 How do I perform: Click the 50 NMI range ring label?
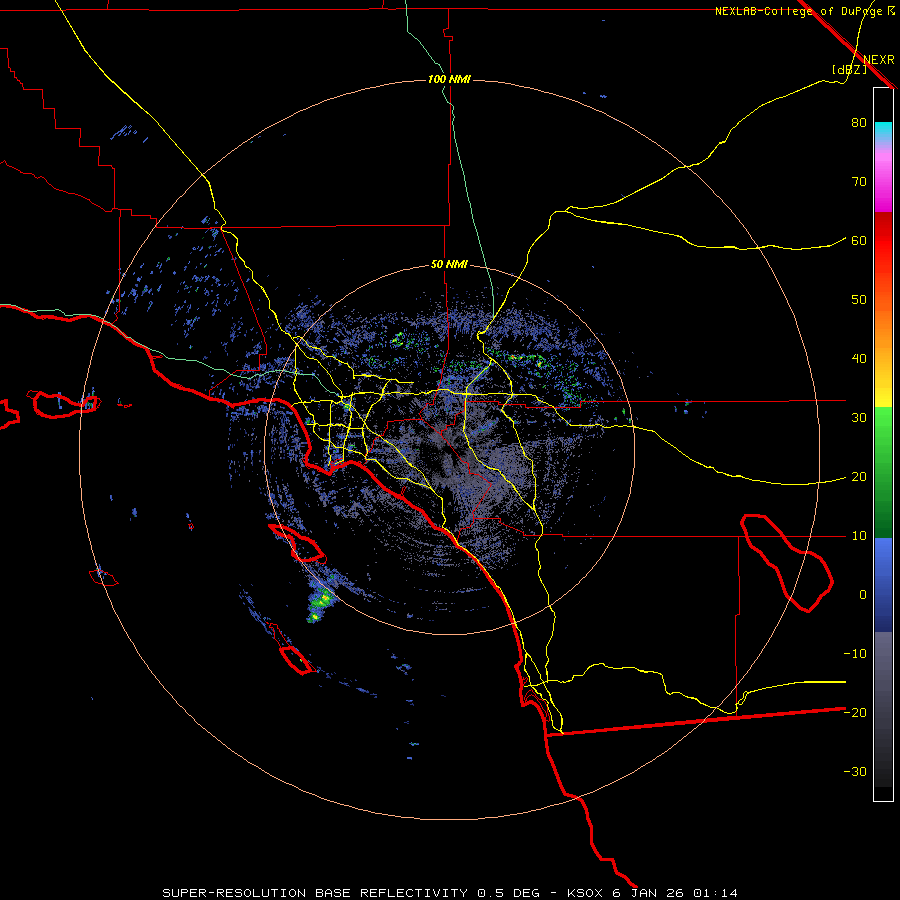coord(449,265)
